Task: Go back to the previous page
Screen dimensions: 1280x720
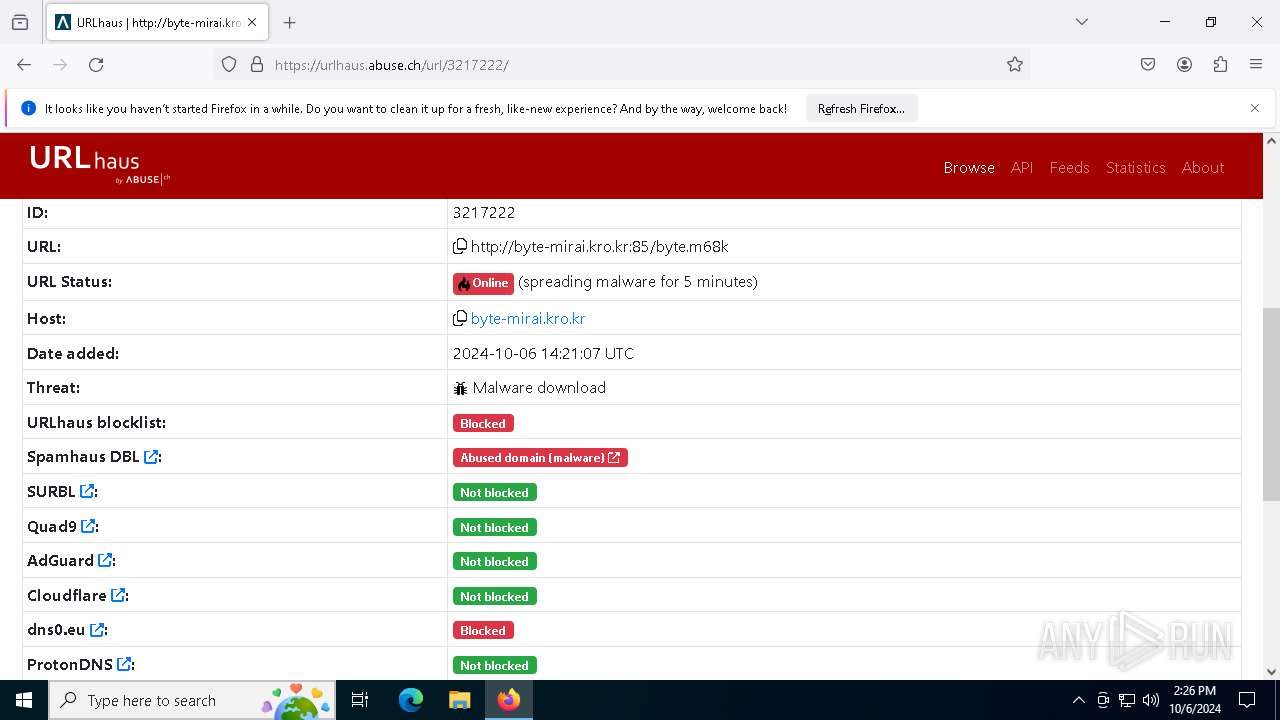Action: tap(24, 64)
